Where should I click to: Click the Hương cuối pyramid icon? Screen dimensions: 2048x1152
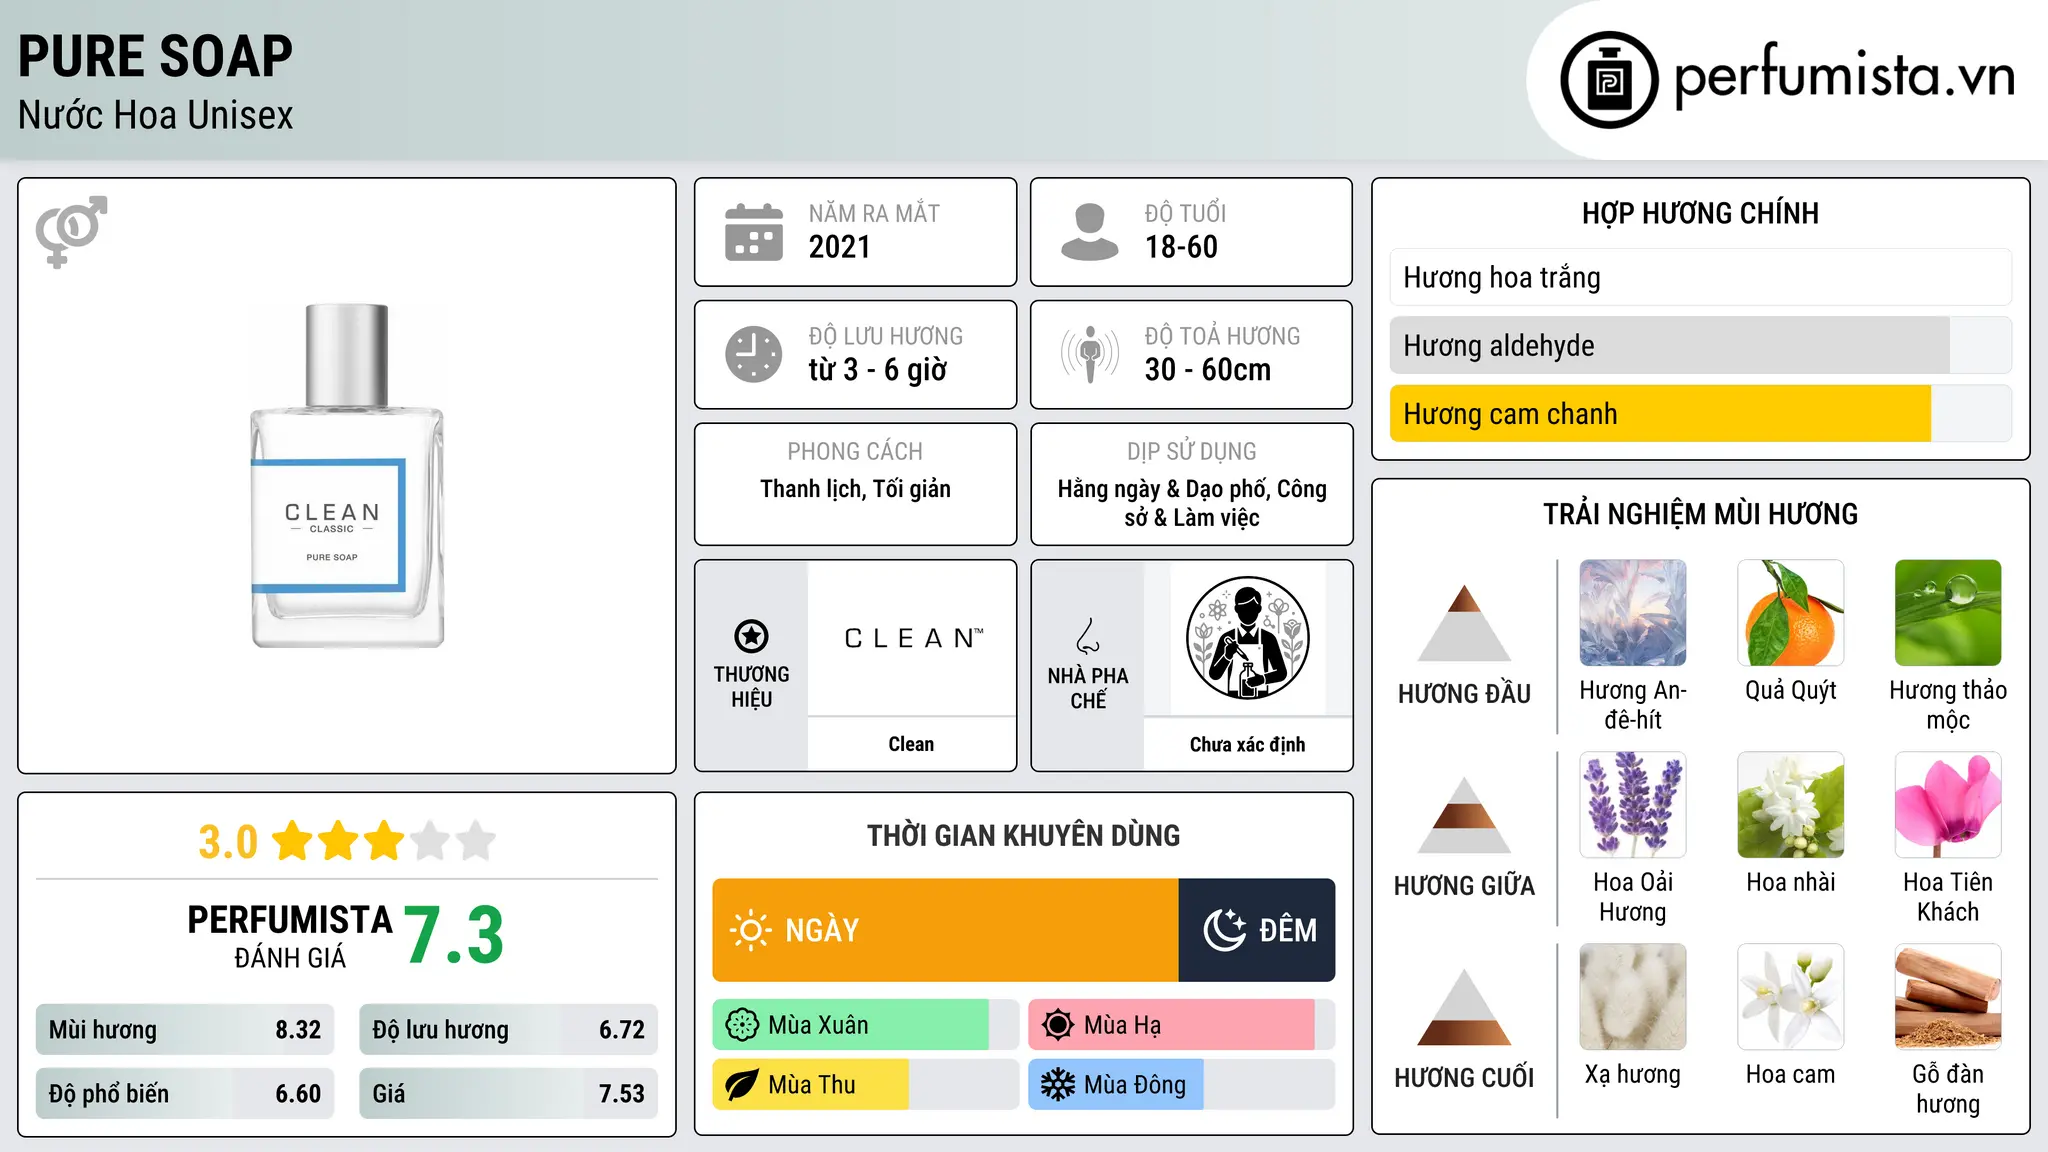(1464, 1007)
